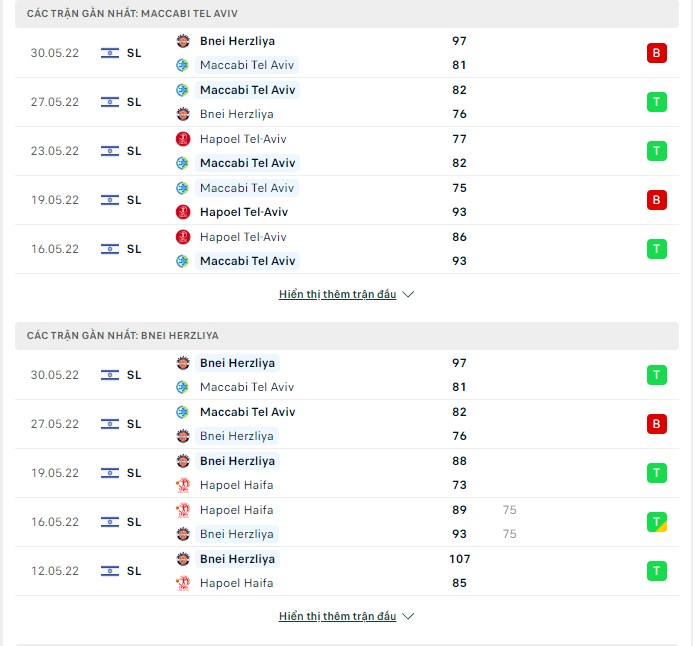The width and height of the screenshot is (693, 646).
Task: Click the Hapoel Haifa logo in 12.05.22 match
Action: pyautogui.click(x=183, y=583)
